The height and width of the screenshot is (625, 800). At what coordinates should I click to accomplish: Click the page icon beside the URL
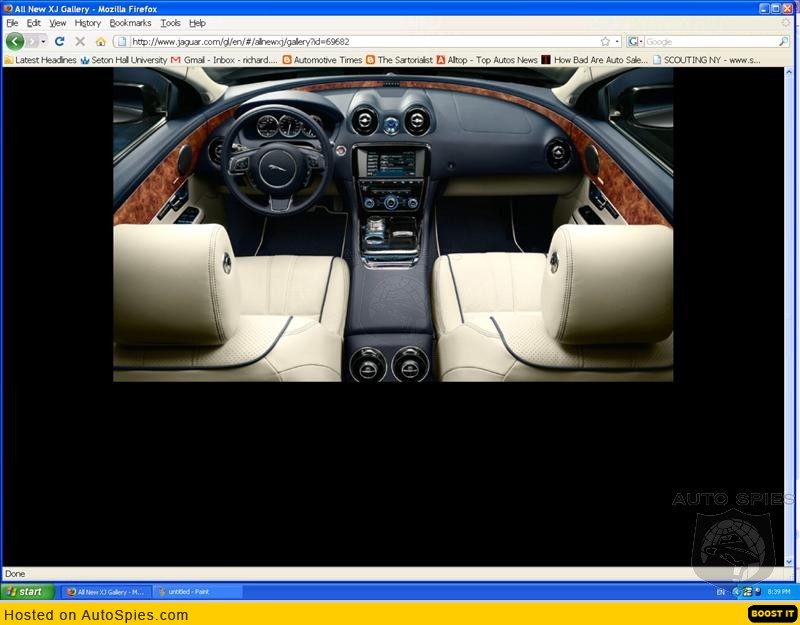coord(121,41)
